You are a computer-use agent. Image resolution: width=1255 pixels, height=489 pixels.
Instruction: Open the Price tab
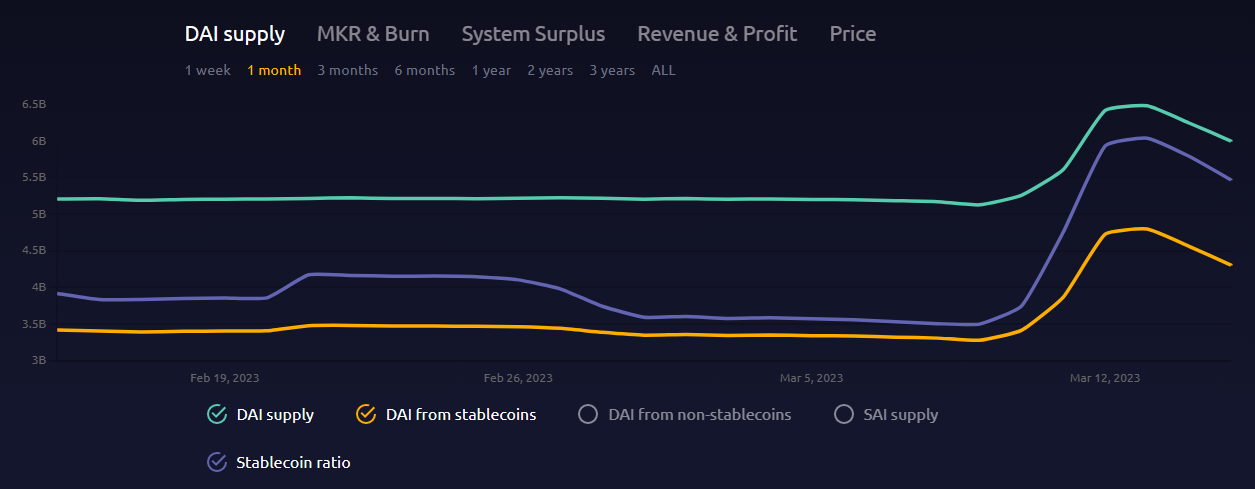pos(853,34)
